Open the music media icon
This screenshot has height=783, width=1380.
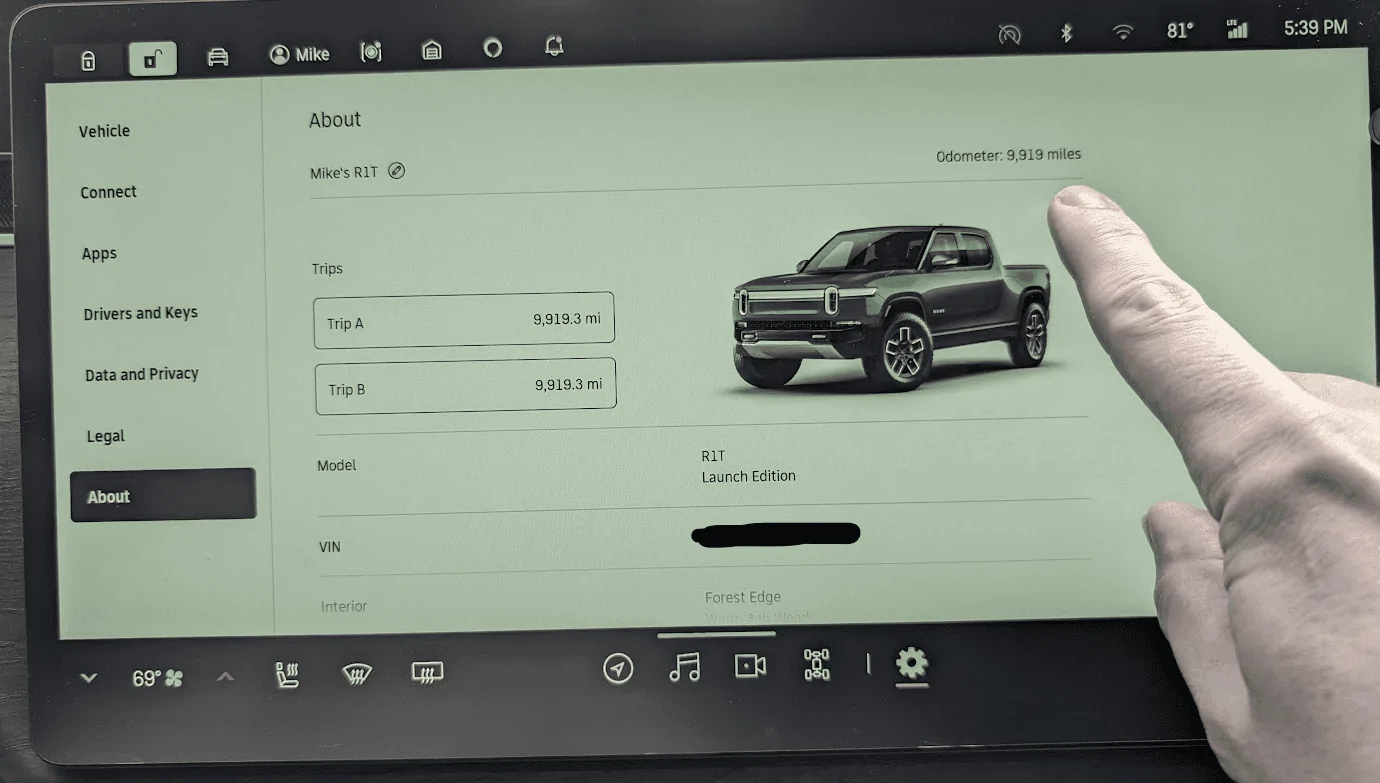tap(684, 667)
